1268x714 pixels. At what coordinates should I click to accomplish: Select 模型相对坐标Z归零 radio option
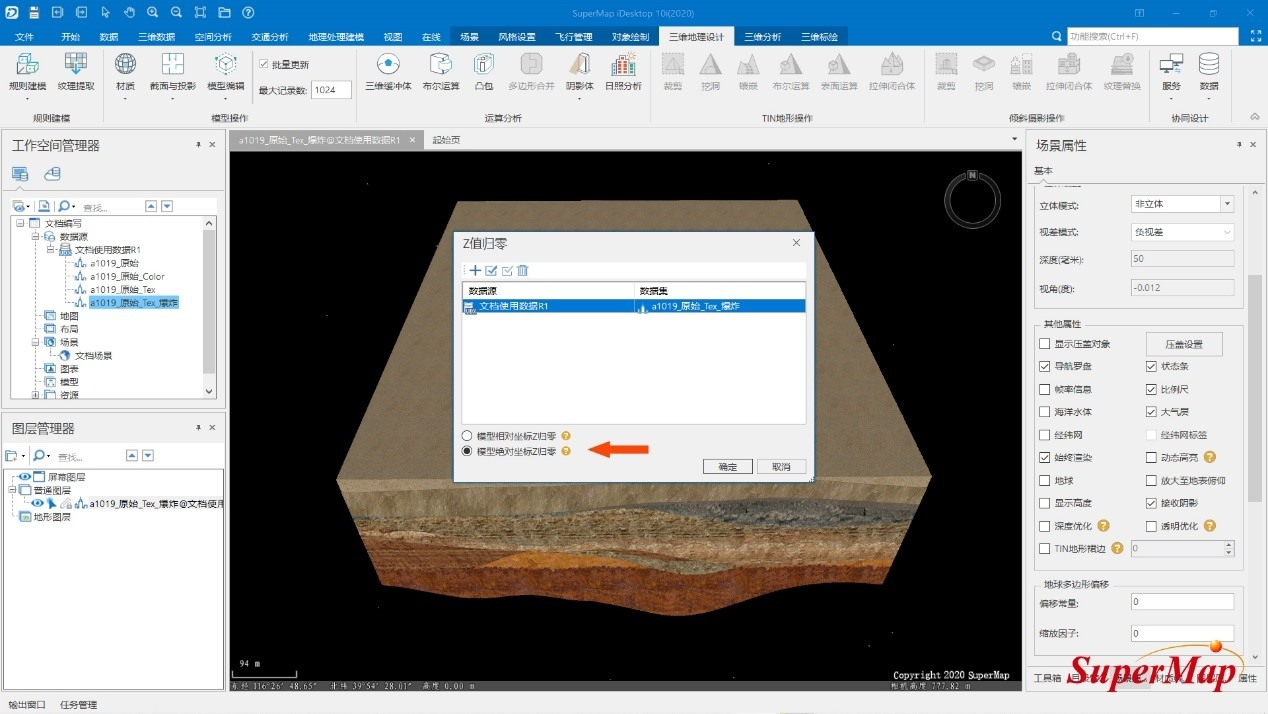[467, 436]
